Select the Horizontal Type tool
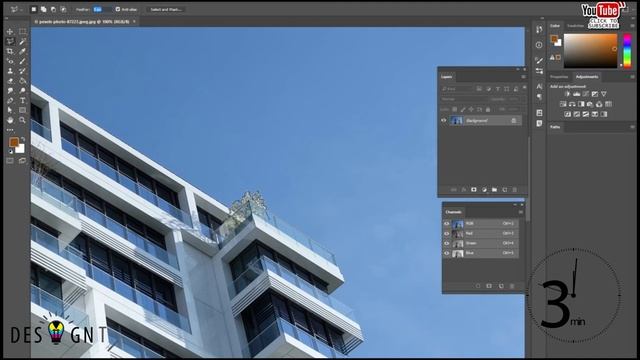Image resolution: width=640 pixels, height=360 pixels. [22, 100]
